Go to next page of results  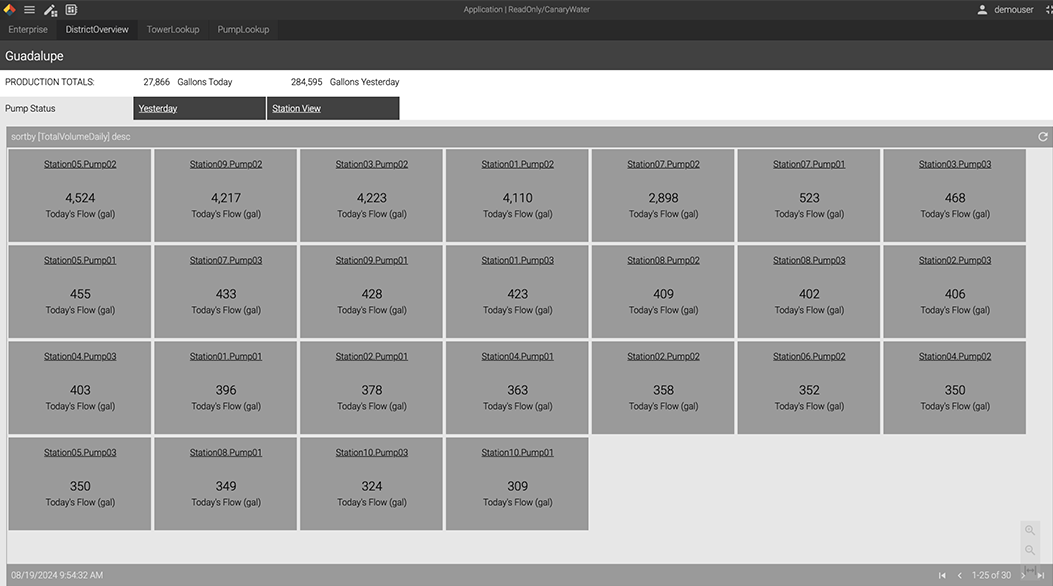click(1023, 575)
